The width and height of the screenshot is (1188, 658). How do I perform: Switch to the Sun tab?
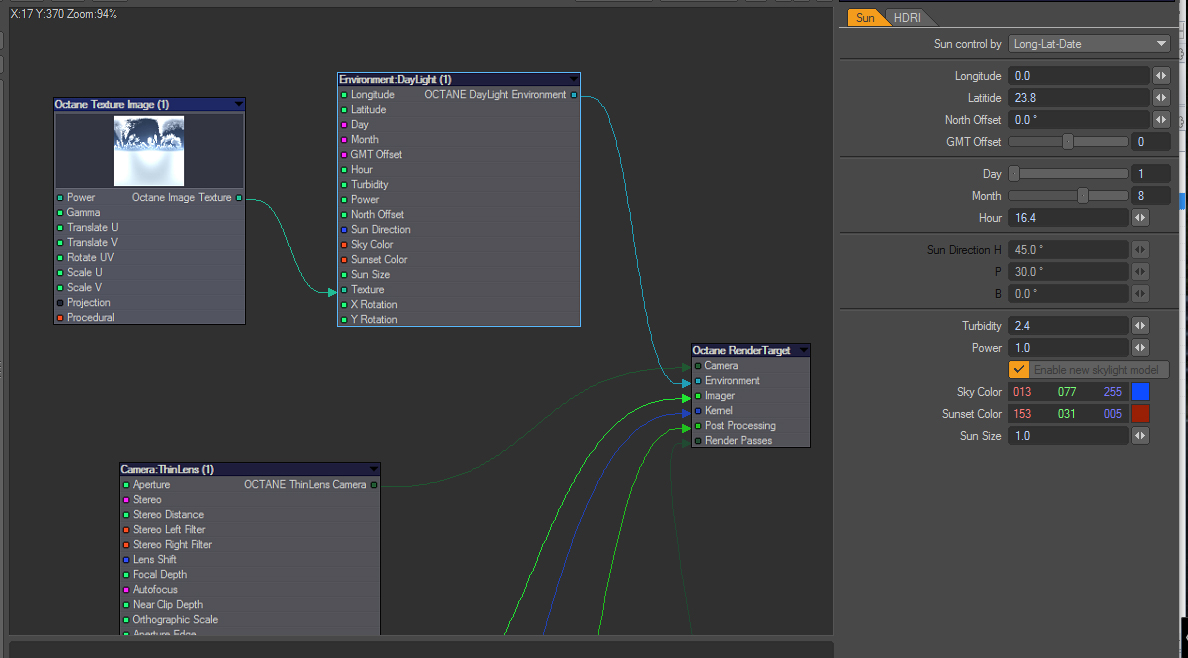point(866,17)
